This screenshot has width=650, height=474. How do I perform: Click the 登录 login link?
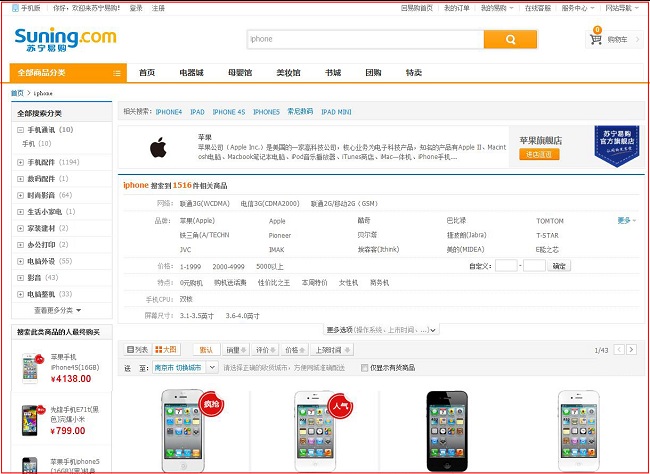(136, 8)
